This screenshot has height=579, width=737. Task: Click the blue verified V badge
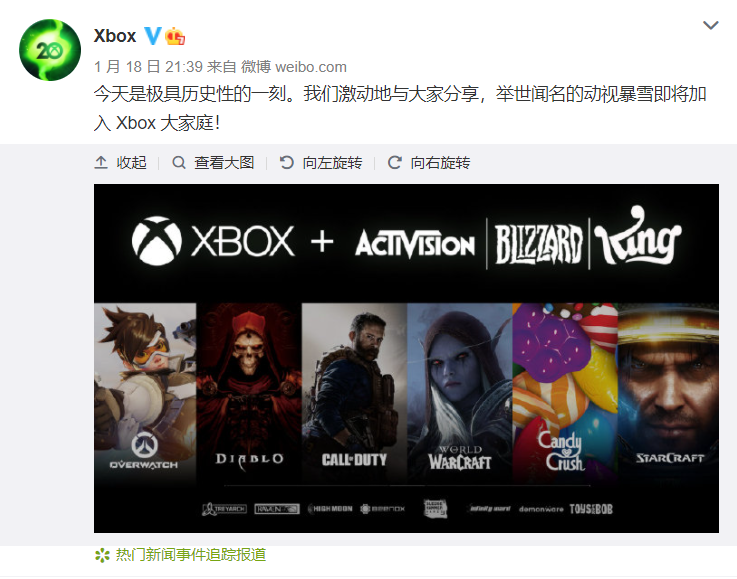coord(152,36)
